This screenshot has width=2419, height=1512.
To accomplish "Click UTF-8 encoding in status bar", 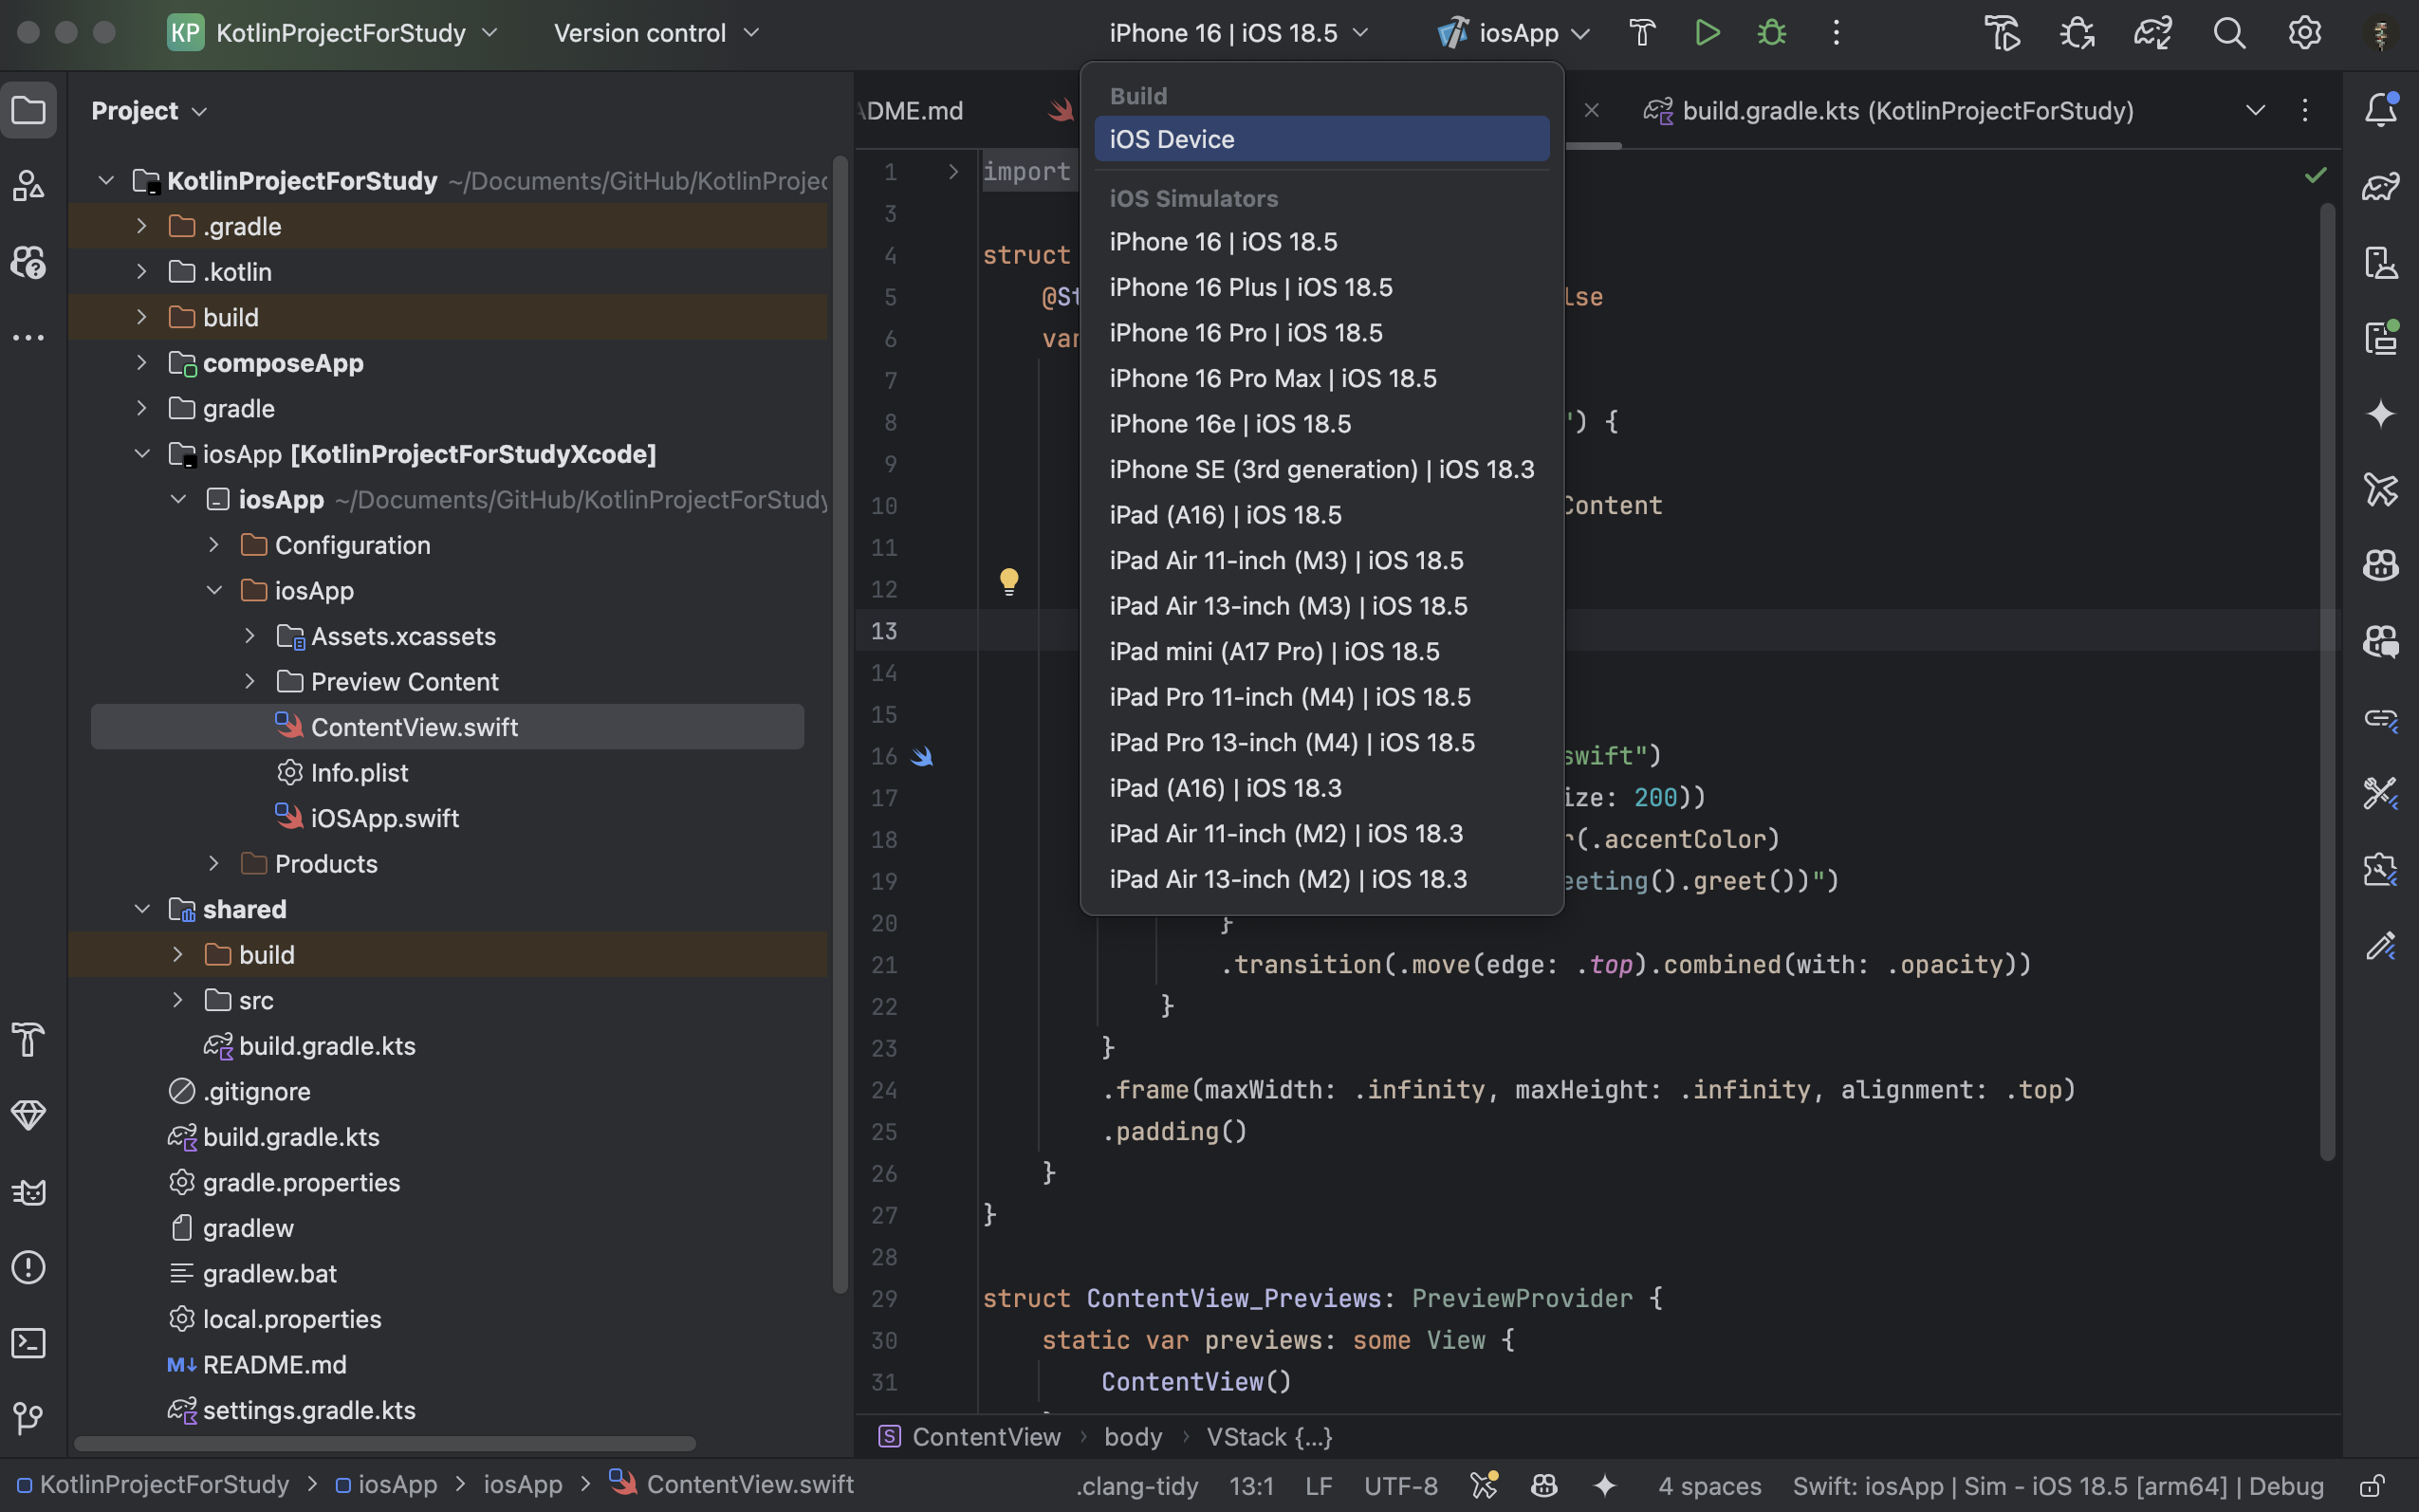I will point(1400,1486).
